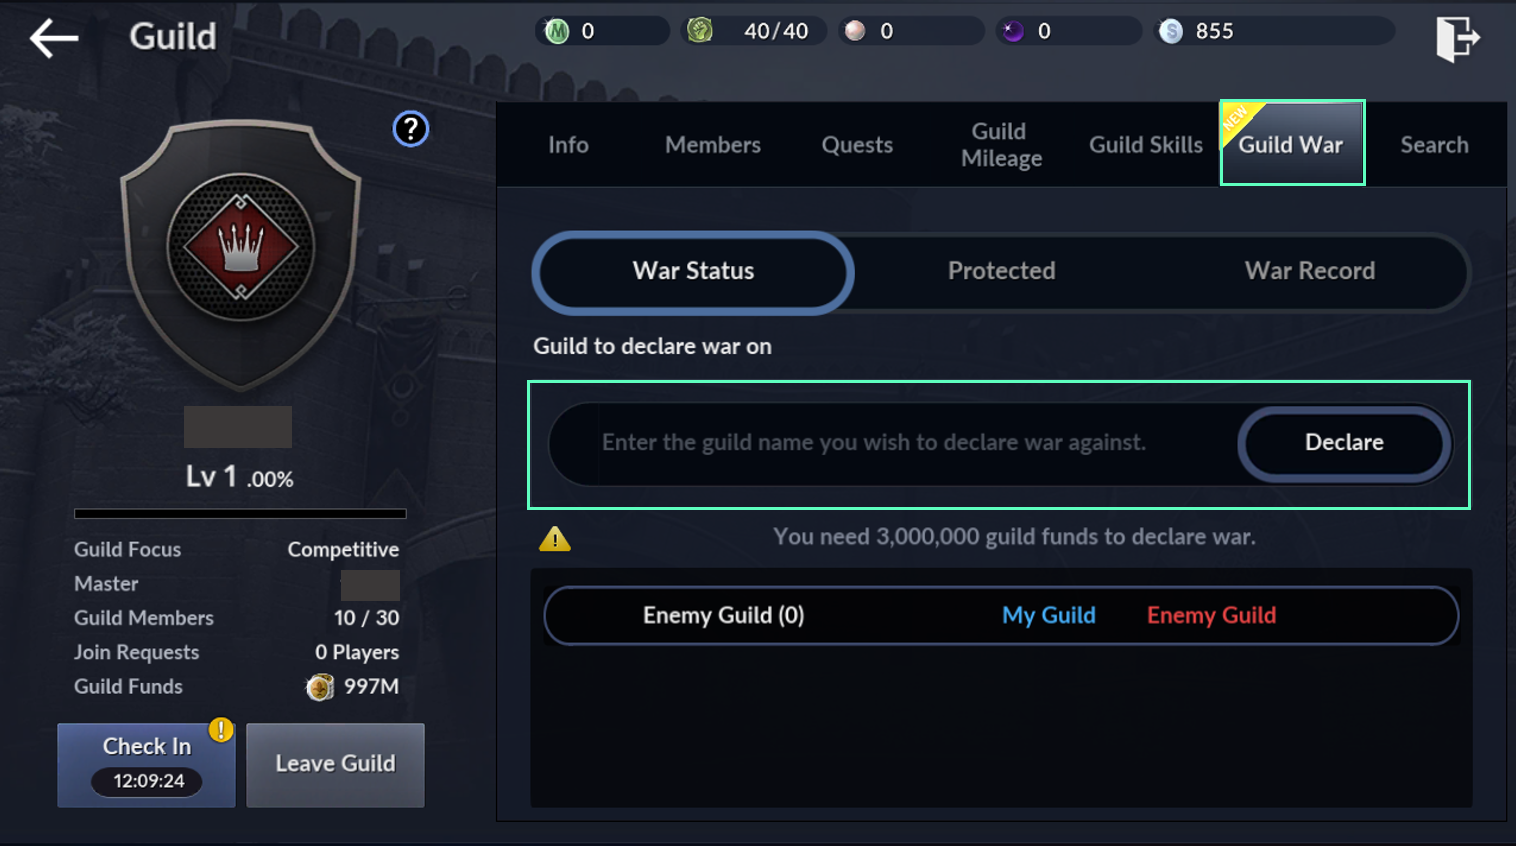Viewport: 1516px width, 846px height.
Task: Click the exit door icon
Action: [1457, 39]
